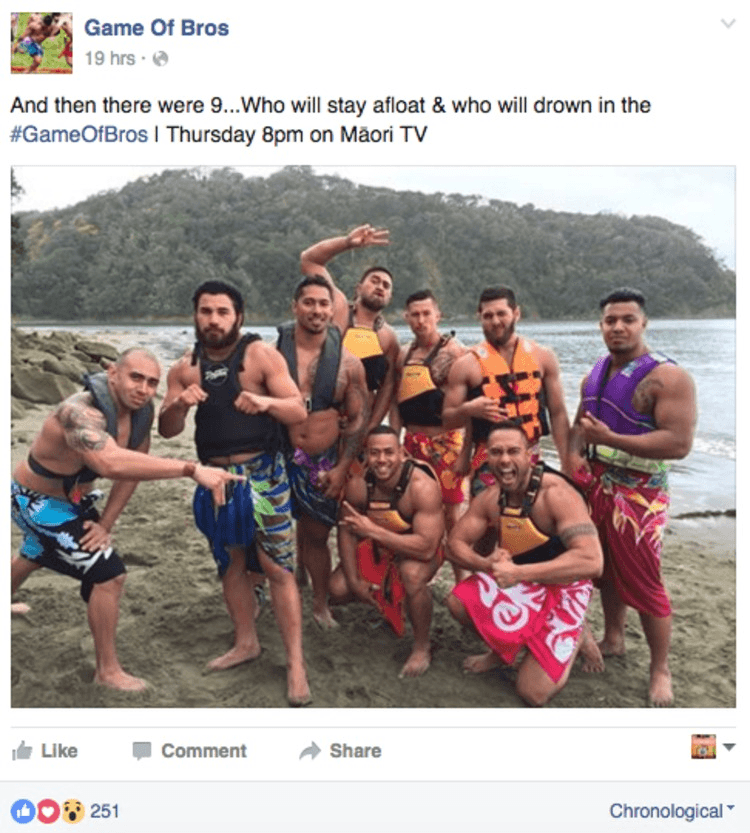Screen dimensions: 750x833
Task: Open the Game Of Bros profile picture
Action: (x=41, y=43)
